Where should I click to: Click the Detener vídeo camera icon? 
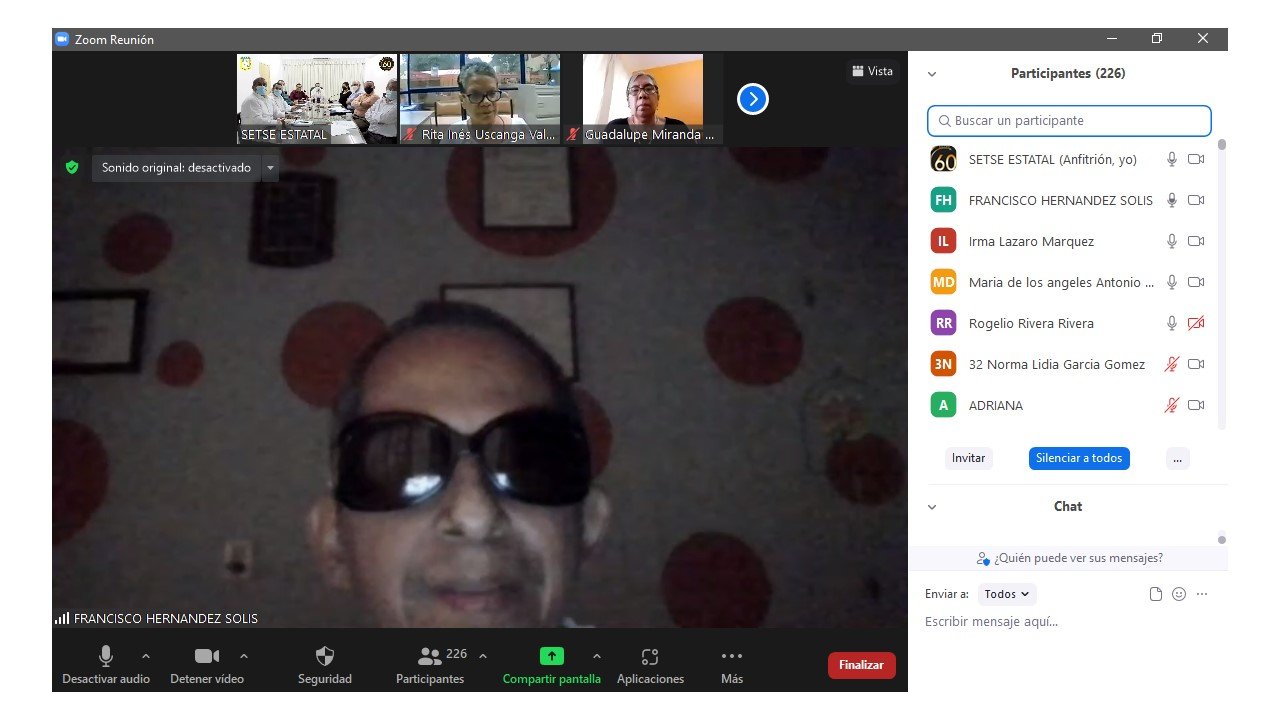click(x=207, y=656)
